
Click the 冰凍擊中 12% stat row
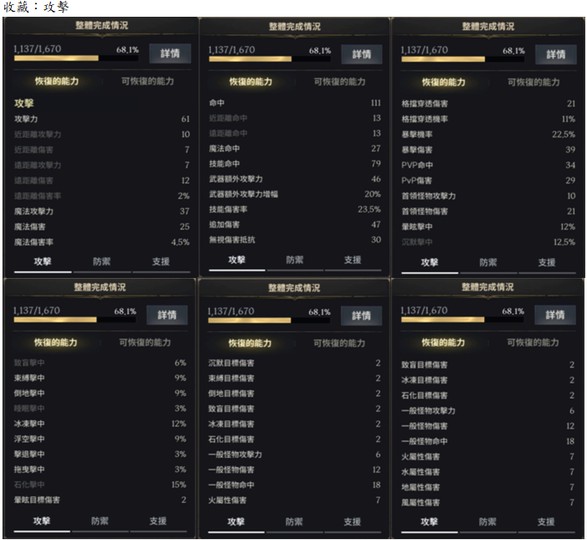100,424
